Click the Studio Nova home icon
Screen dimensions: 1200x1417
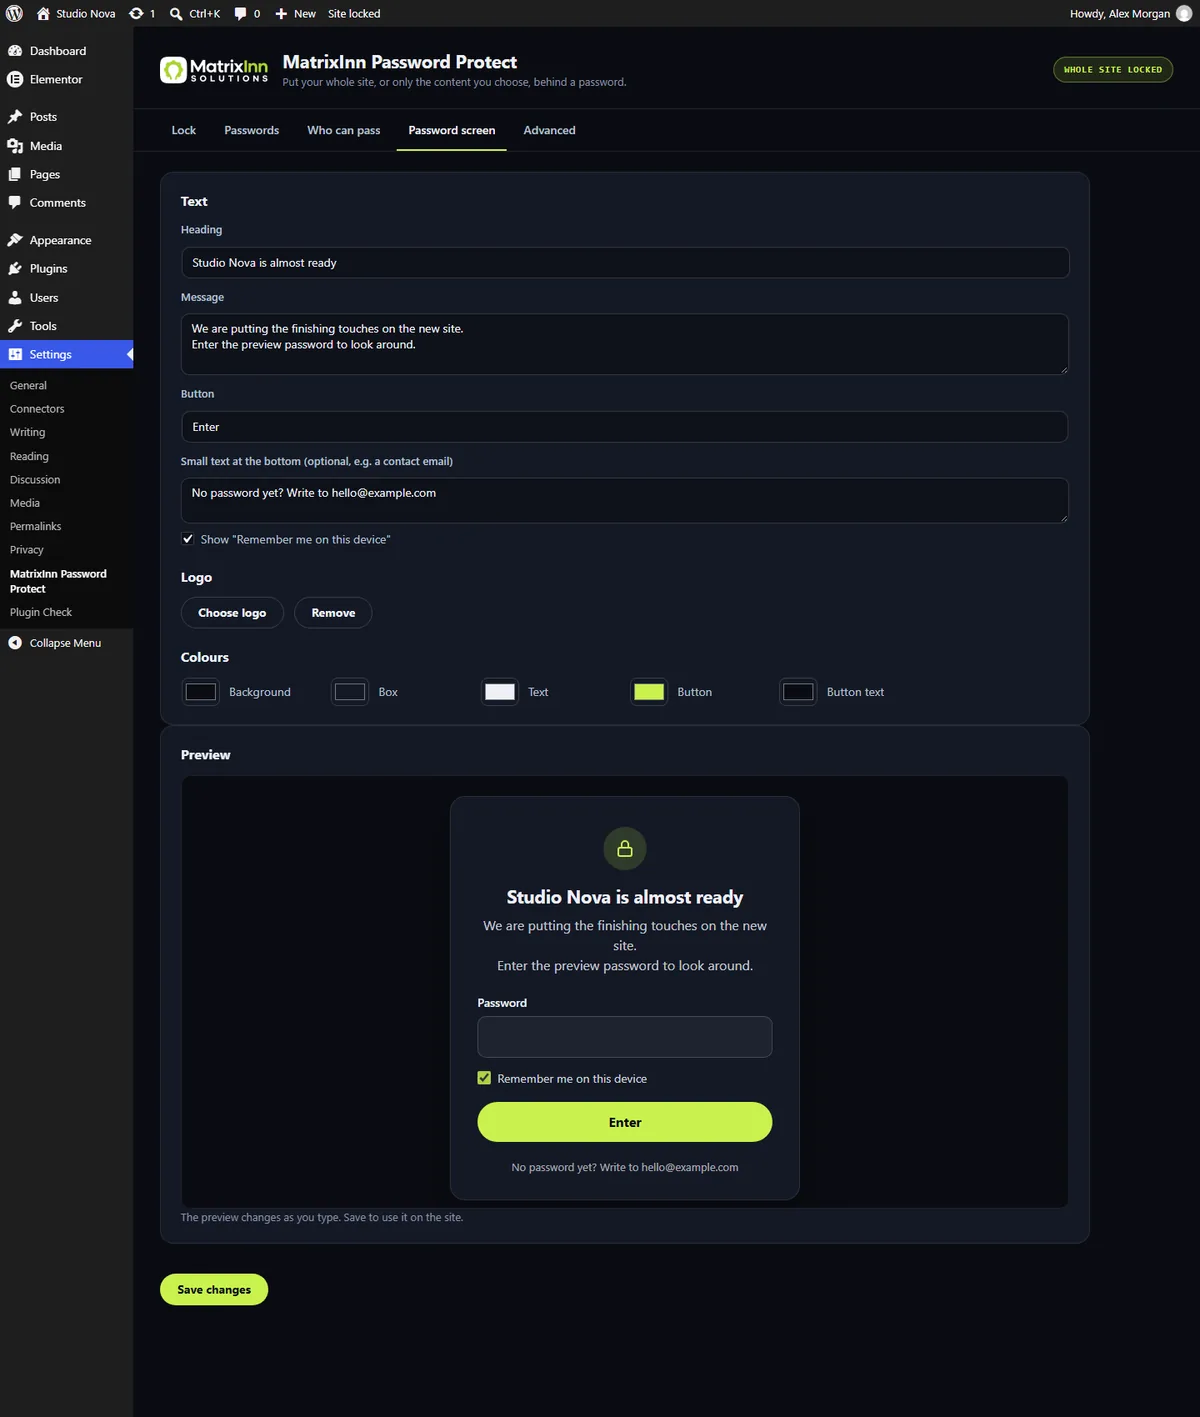tap(43, 13)
